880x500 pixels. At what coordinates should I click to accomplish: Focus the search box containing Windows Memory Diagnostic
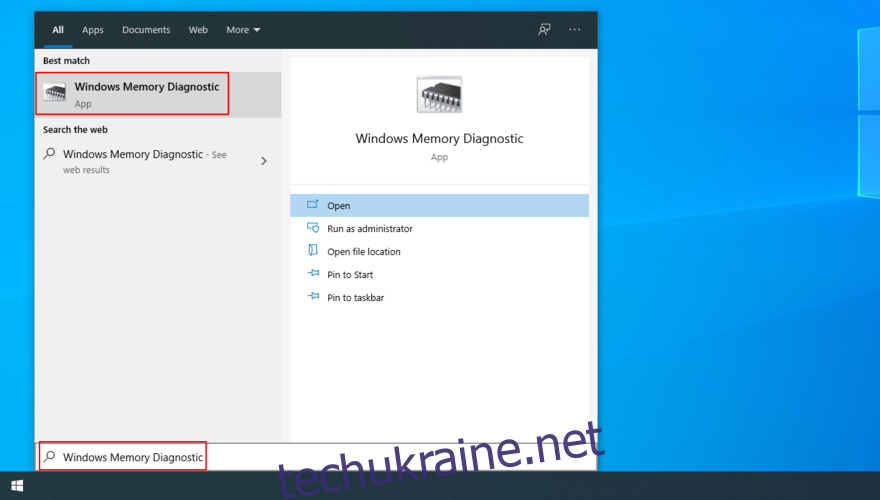click(317, 457)
